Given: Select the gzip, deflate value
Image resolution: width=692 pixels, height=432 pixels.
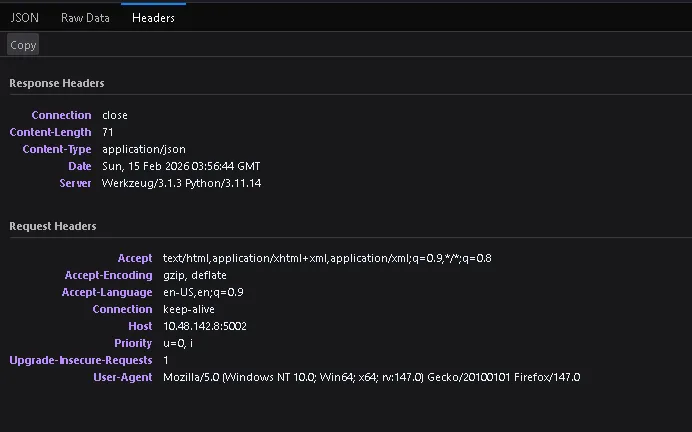Looking at the screenshot, I should tap(194, 275).
